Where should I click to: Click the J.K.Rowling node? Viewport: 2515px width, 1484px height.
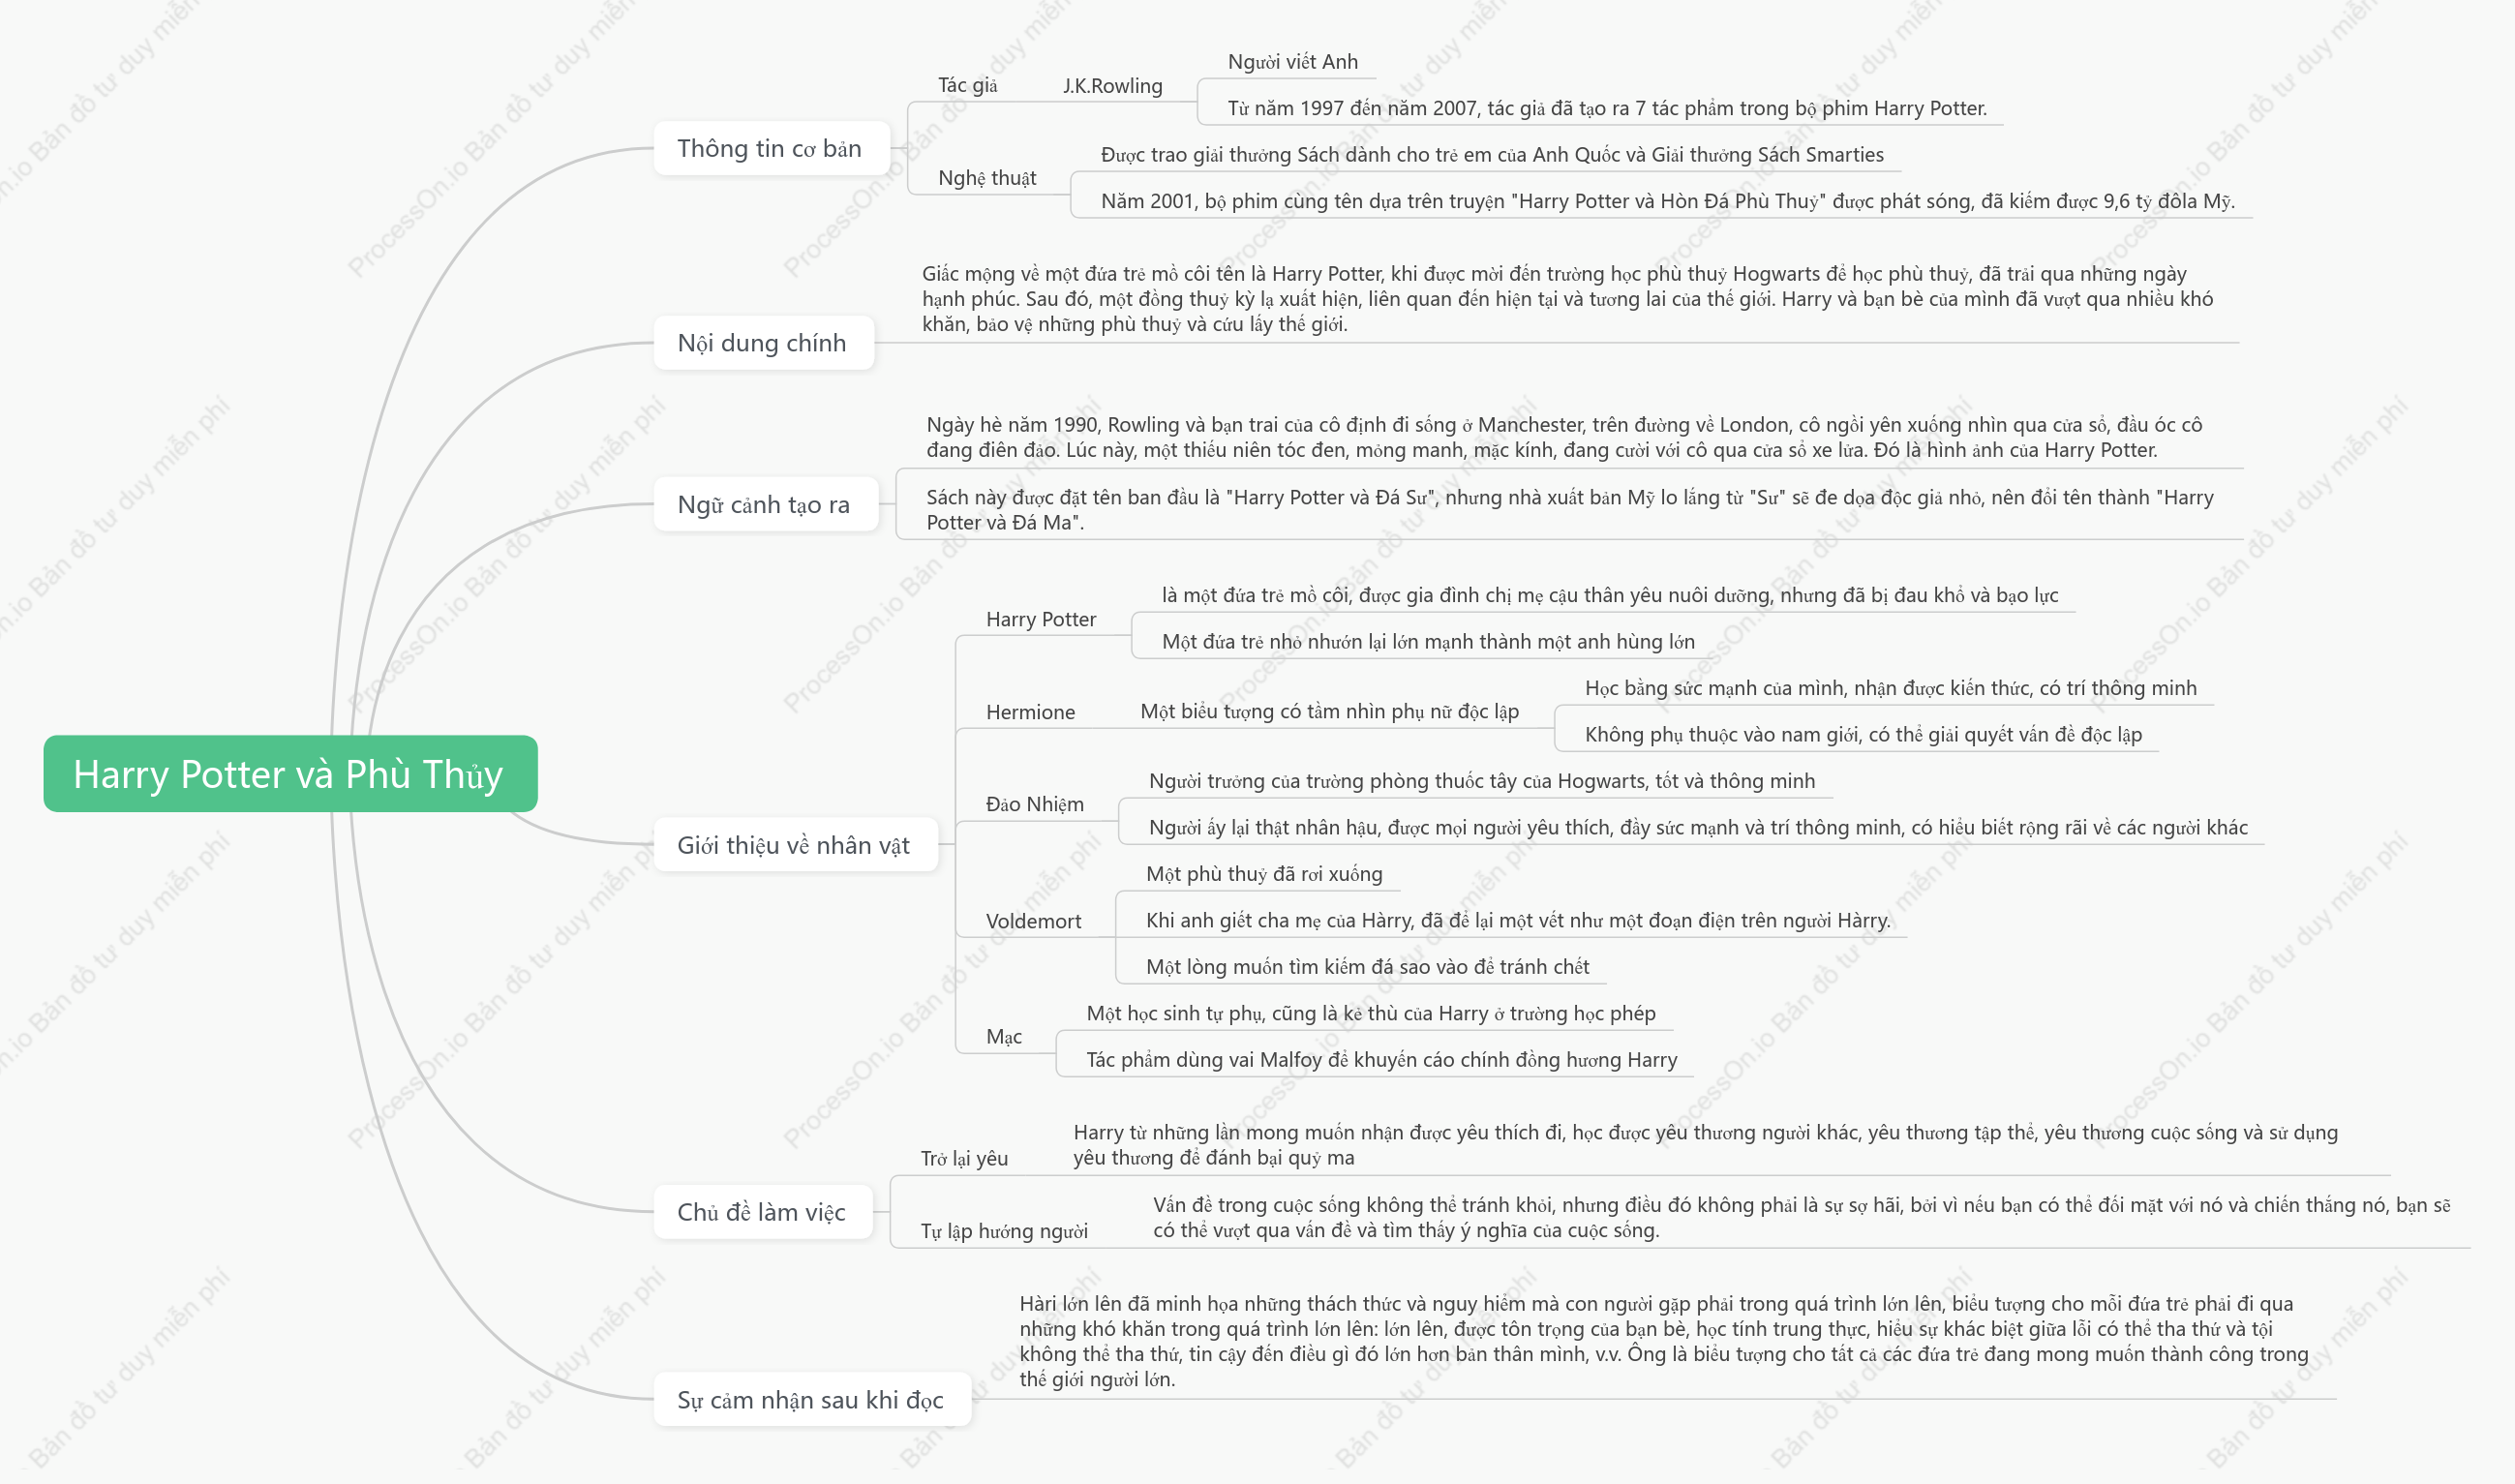coord(1113,86)
